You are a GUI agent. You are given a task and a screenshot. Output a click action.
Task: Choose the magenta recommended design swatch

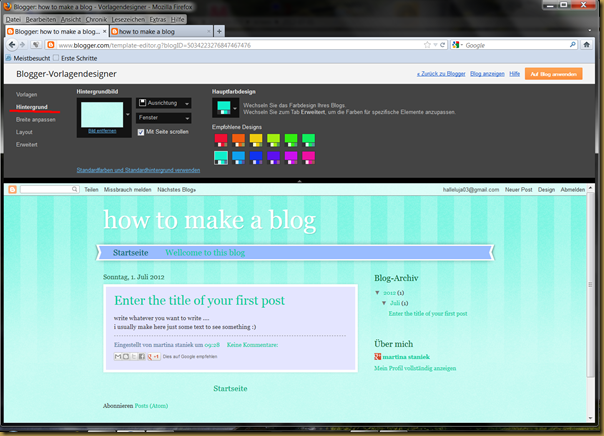[x=291, y=158]
